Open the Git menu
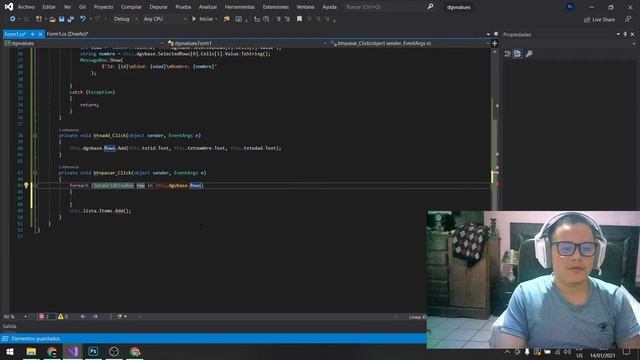Screen dimensions: 640x360 (x=82, y=7)
